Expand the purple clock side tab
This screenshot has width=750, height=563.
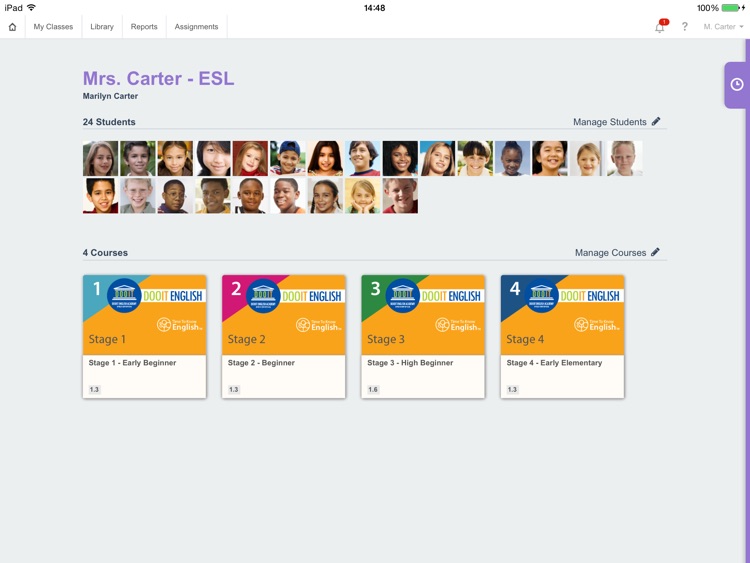[x=736, y=85]
